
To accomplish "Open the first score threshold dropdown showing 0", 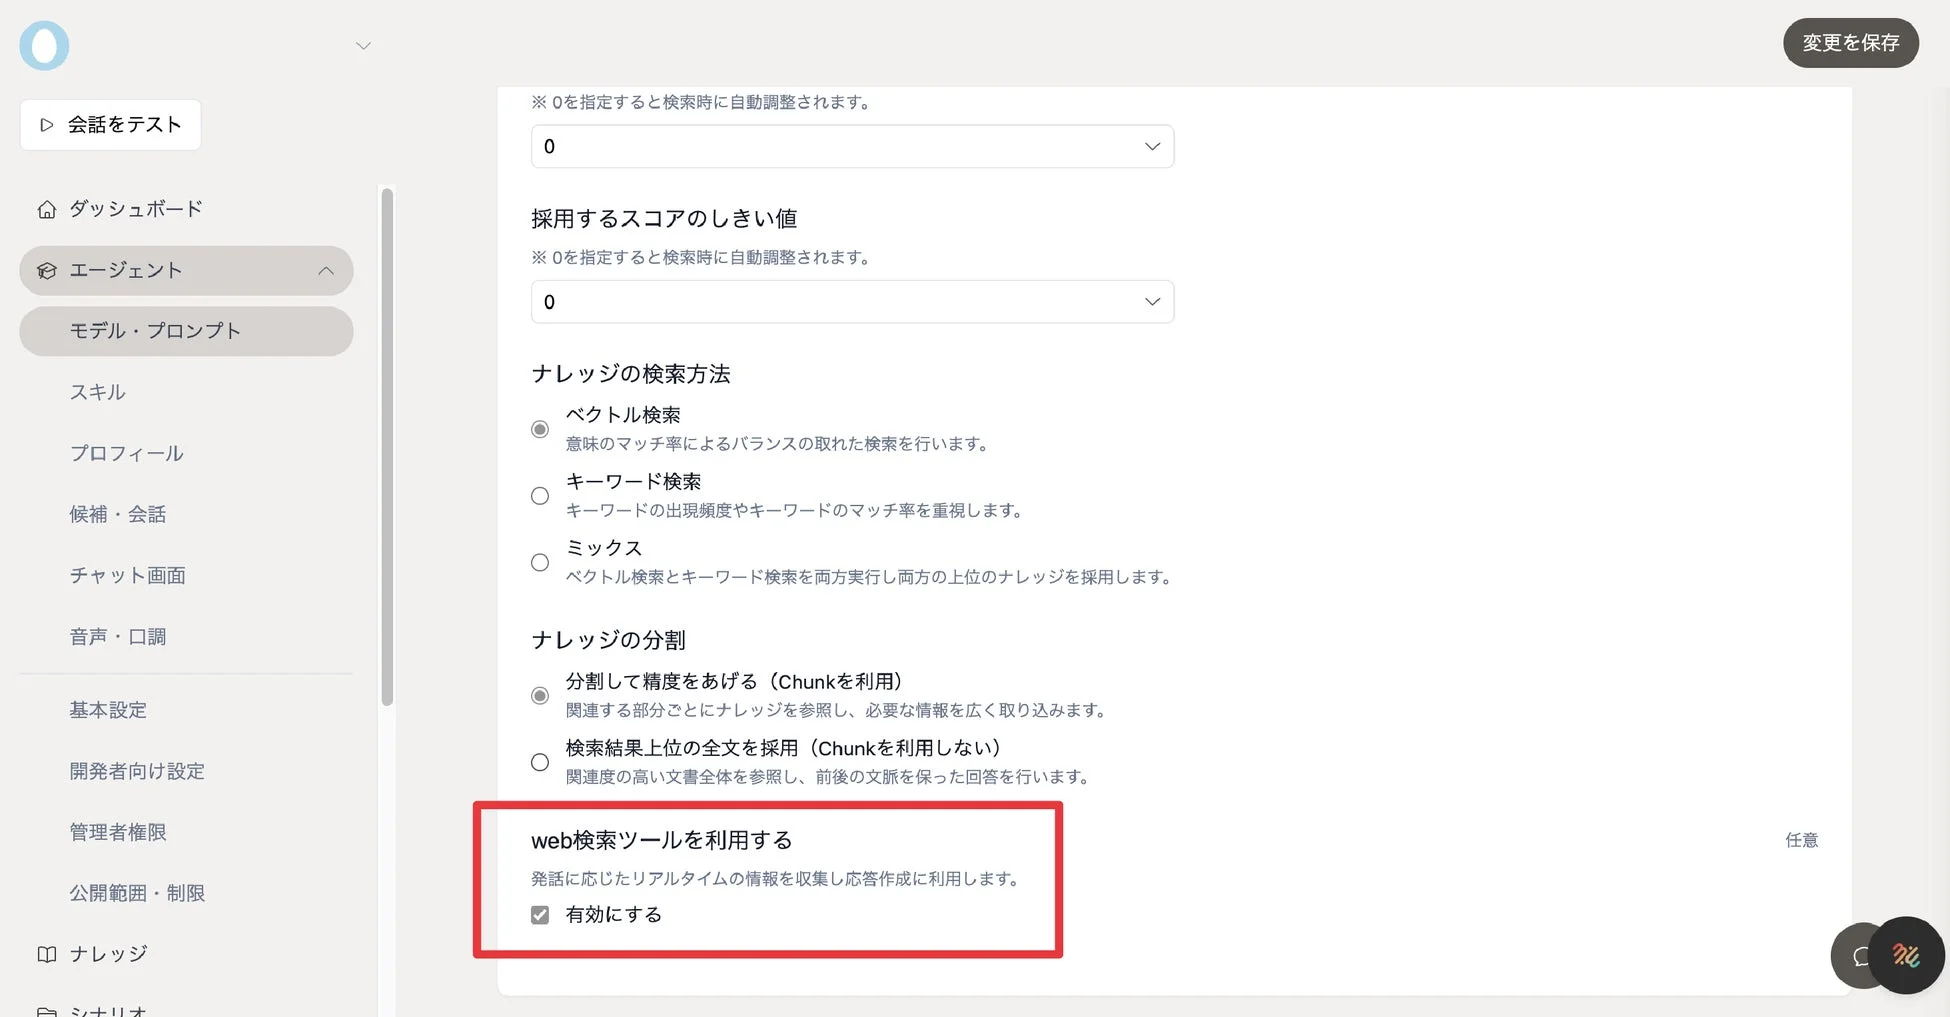I will coord(852,146).
